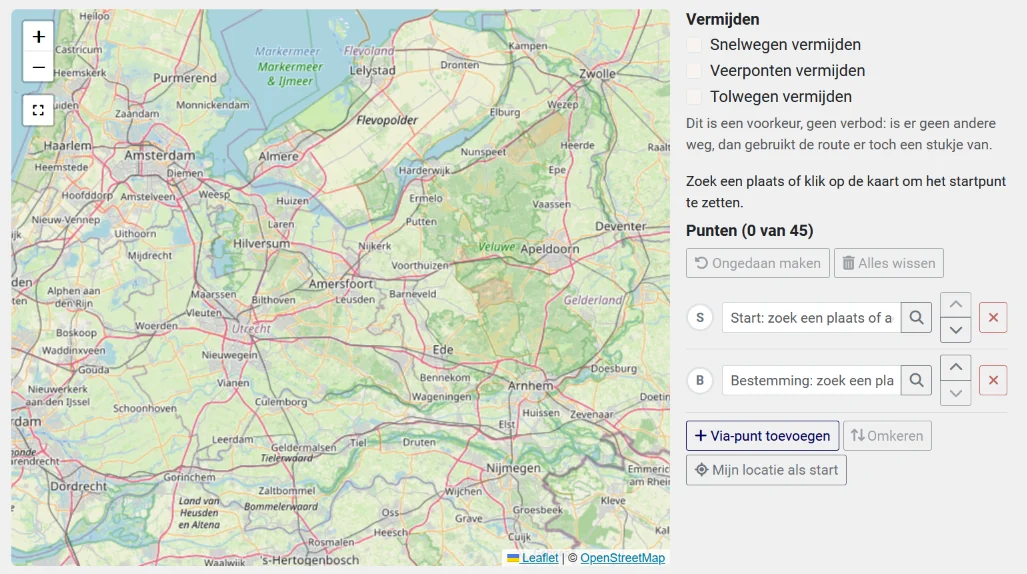Image resolution: width=1027 pixels, height=574 pixels.
Task: Click Purmerend on the map
Action: pos(185,78)
